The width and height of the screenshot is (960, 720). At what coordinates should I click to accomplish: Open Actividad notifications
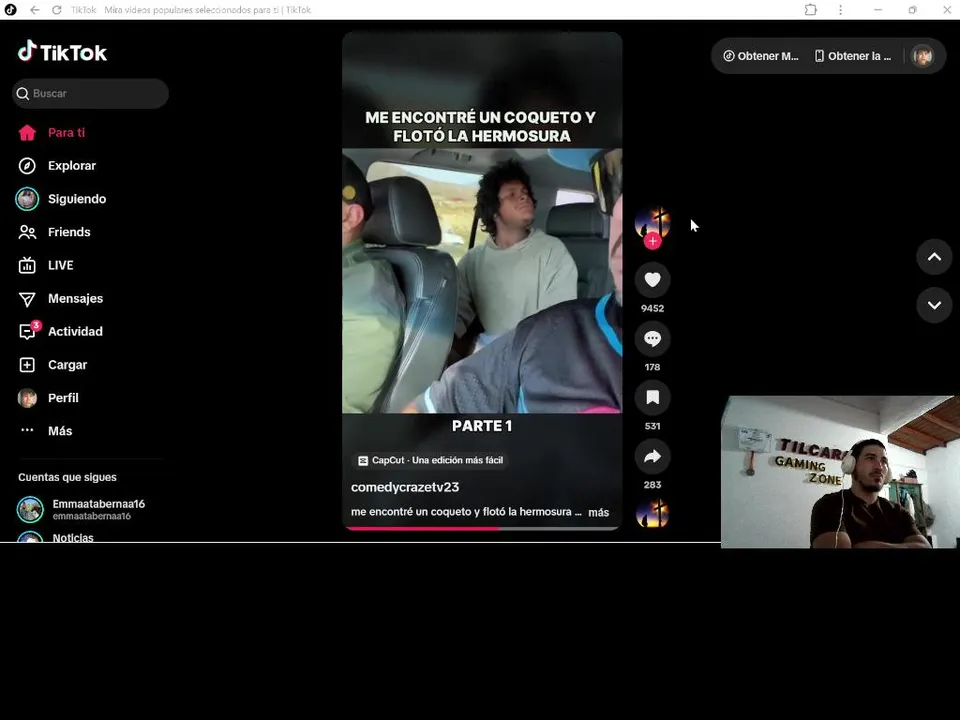(75, 331)
